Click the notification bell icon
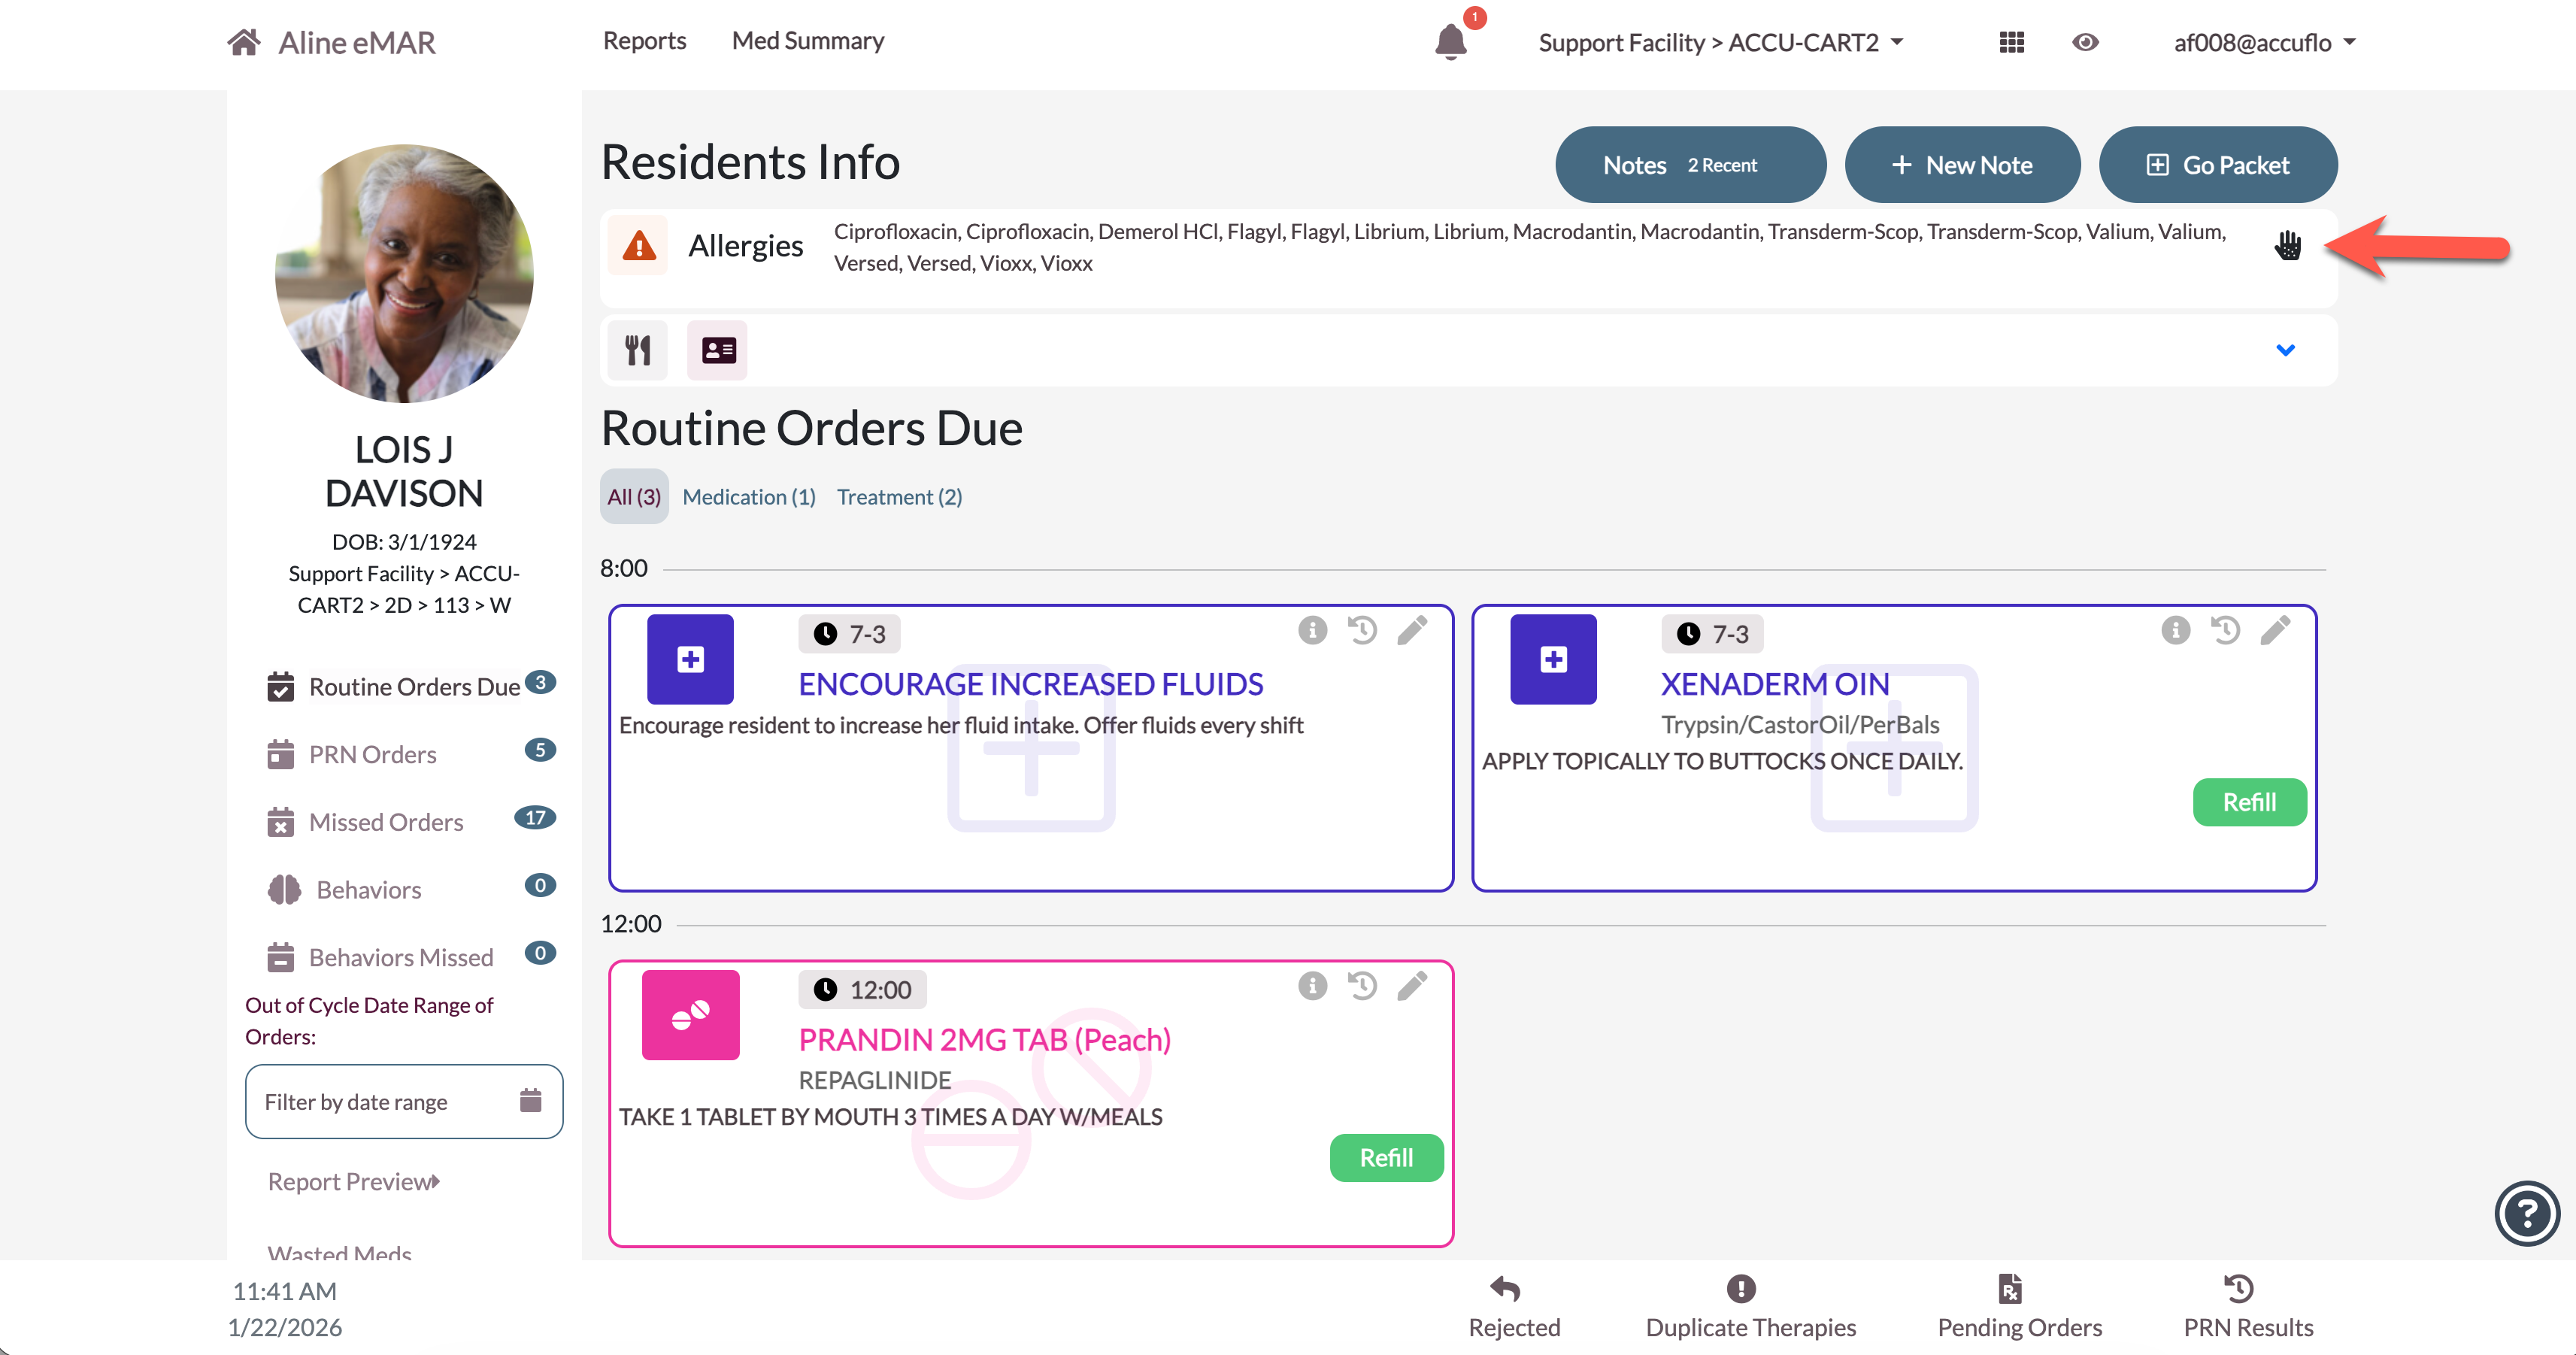Viewport: 2576px width, 1355px height. [1450, 42]
